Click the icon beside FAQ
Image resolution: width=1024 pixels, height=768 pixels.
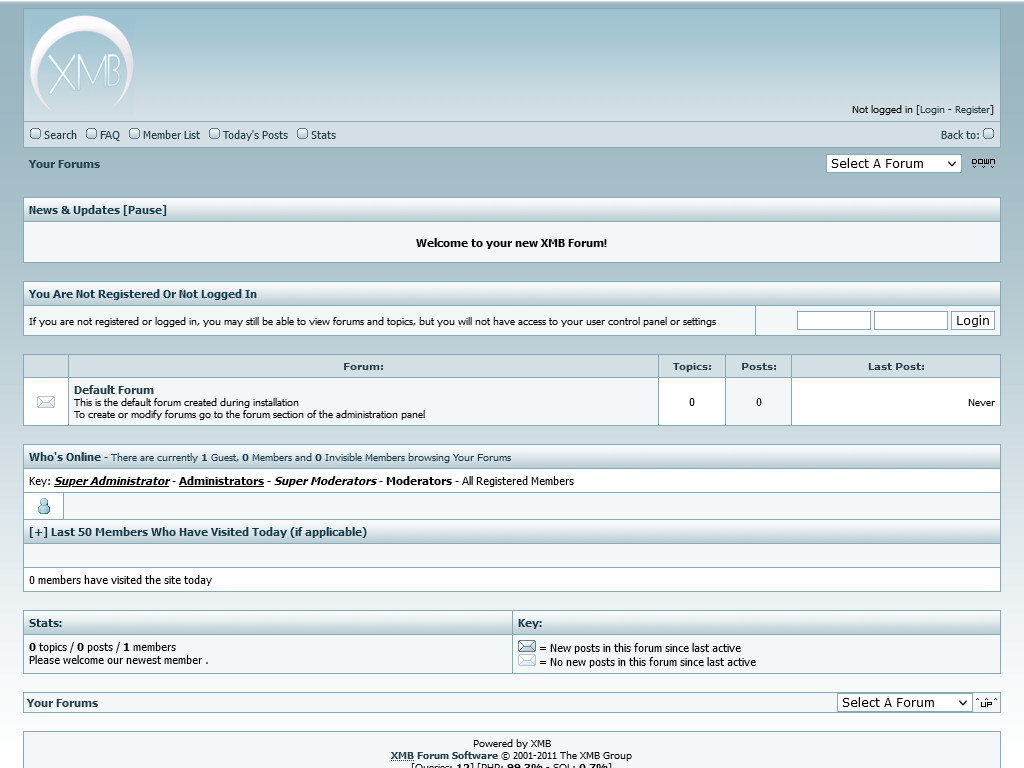[x=91, y=134]
